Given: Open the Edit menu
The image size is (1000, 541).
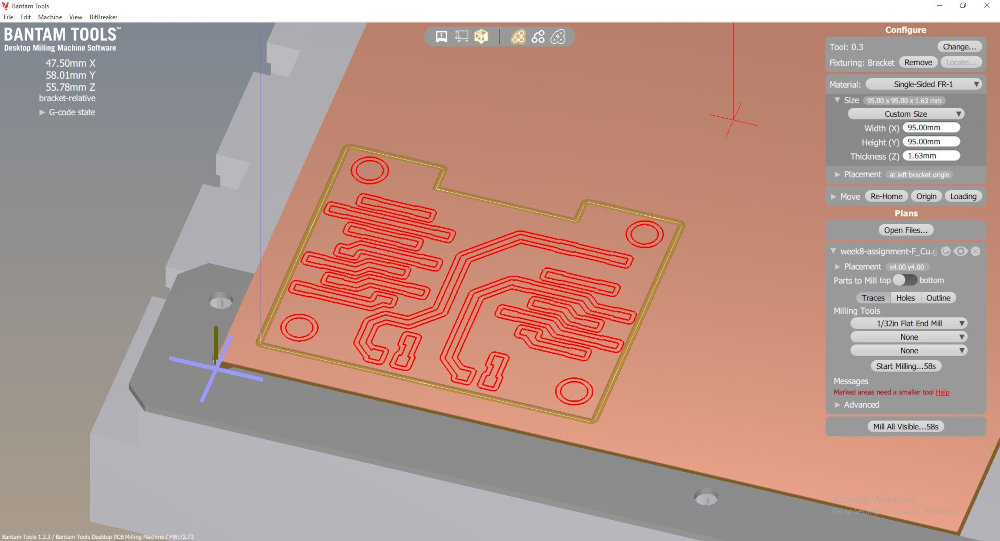Looking at the screenshot, I should coord(26,17).
